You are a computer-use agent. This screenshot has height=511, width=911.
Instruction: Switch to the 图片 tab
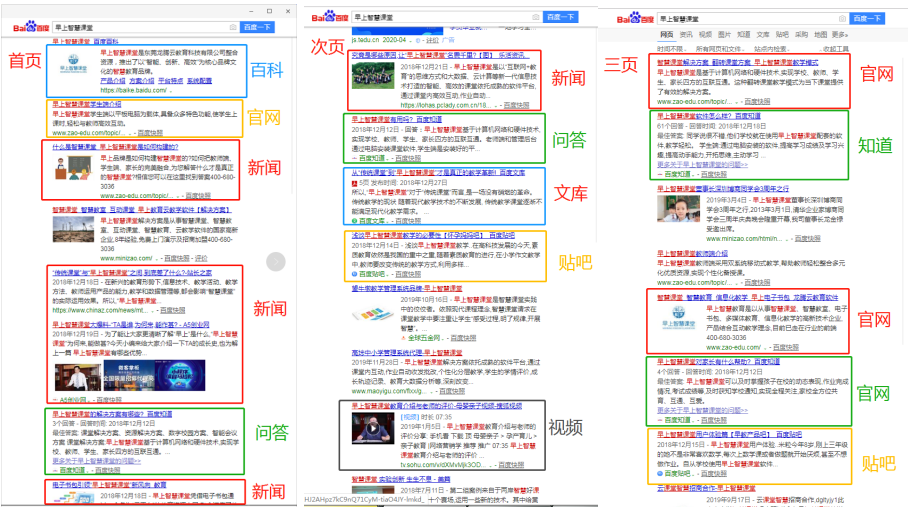[x=725, y=34]
